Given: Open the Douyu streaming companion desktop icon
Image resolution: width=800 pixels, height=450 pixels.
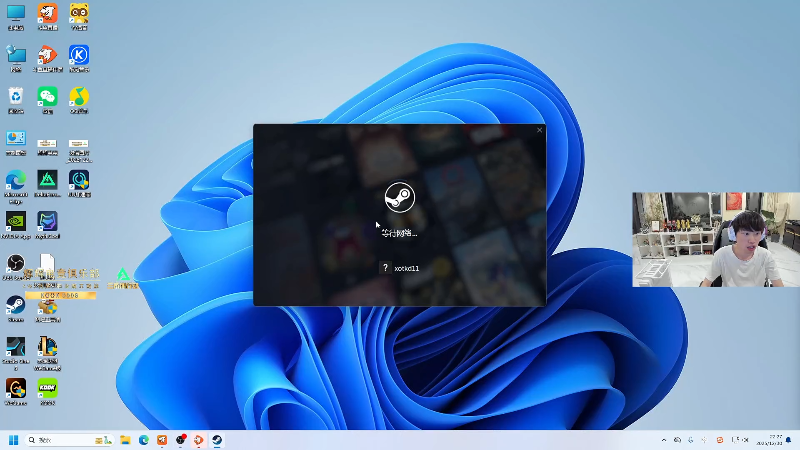Looking at the screenshot, I should 47,59.
